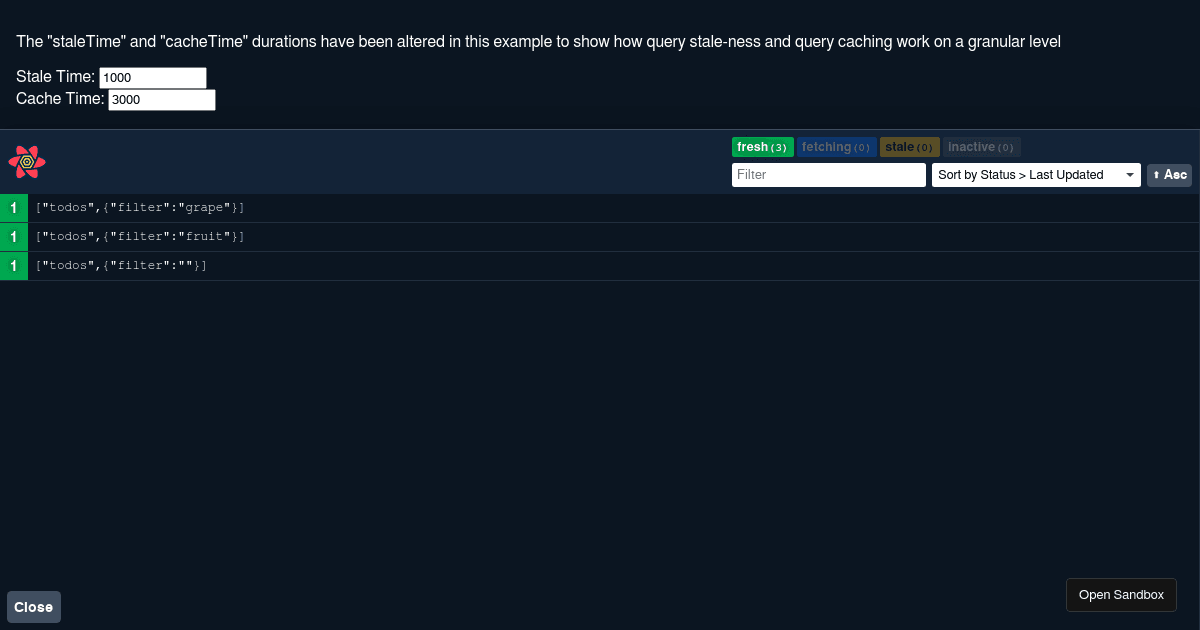The width and height of the screenshot is (1200, 630).
Task: Click observer count badge for fruit query
Action: click(x=14, y=237)
